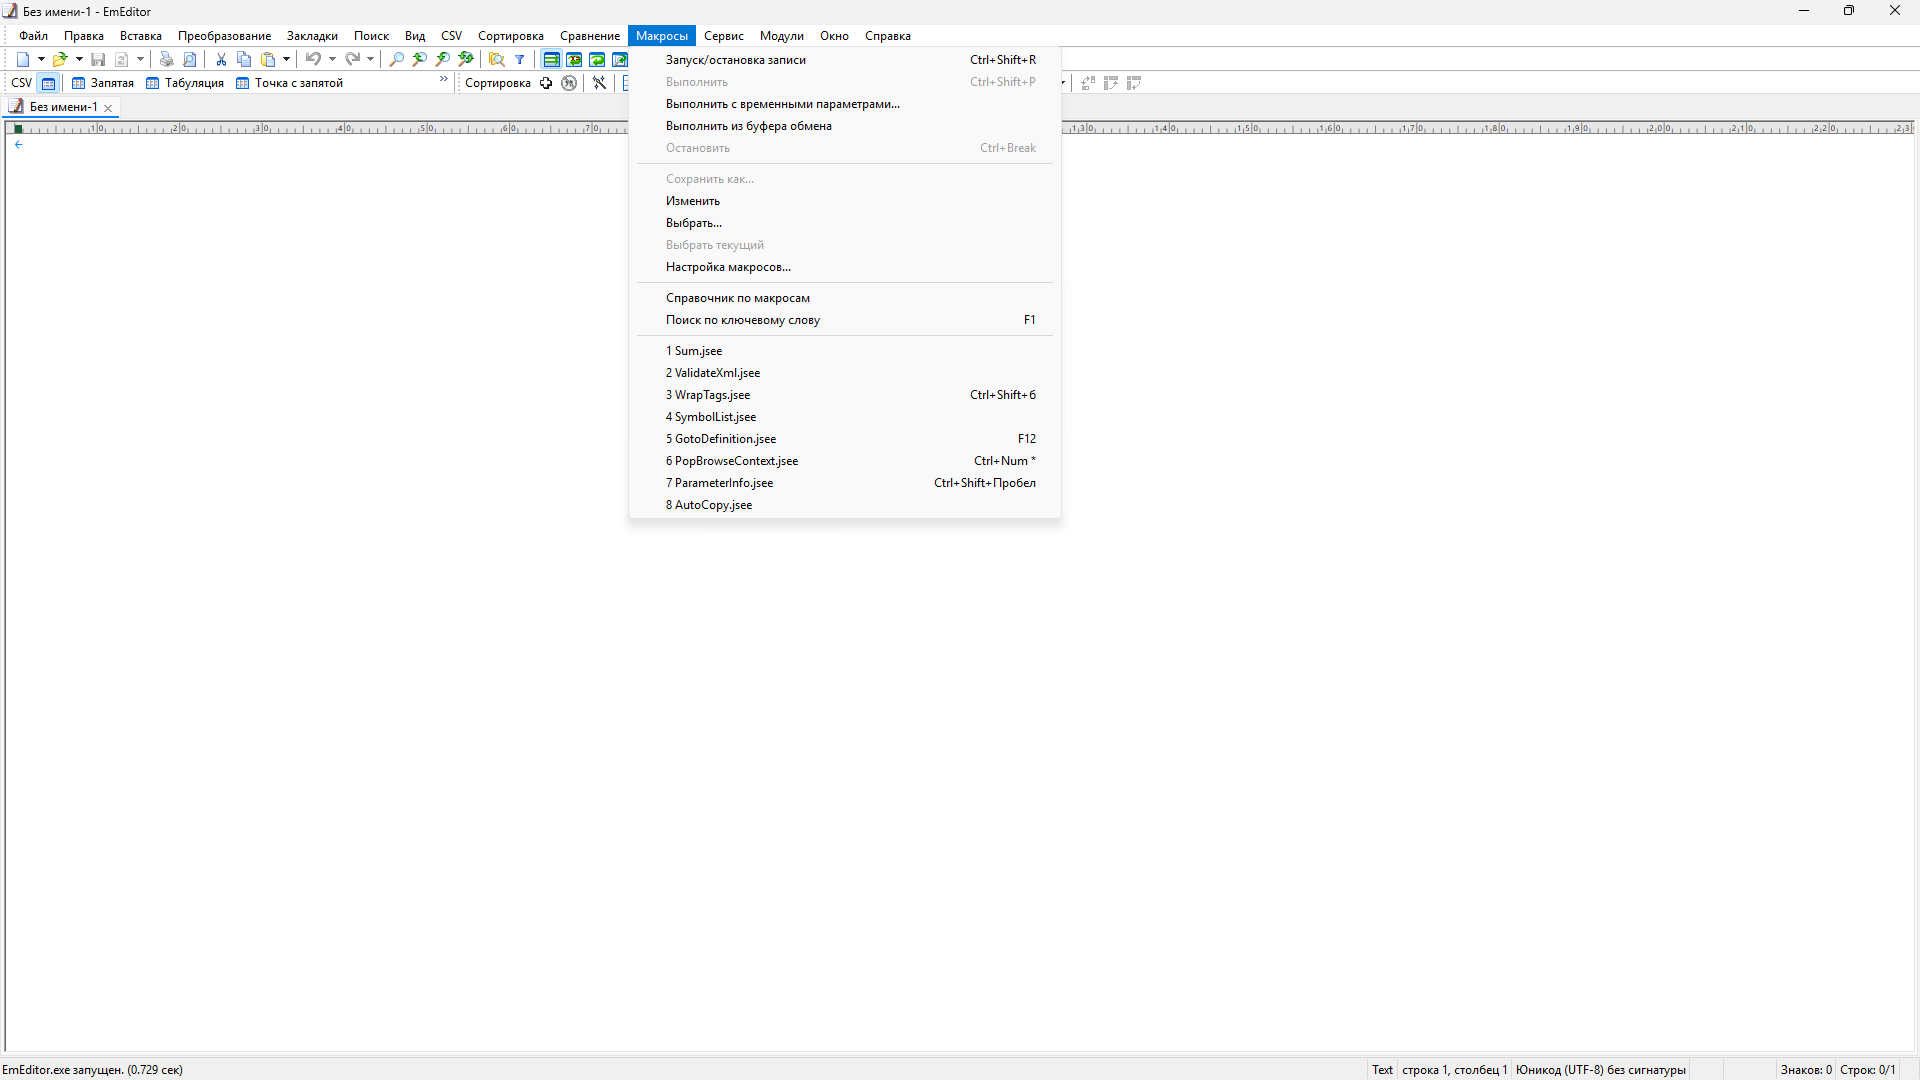Click the Юникод (UTF-8) encoding in status bar
Screen dimensions: 1920x1080
tap(1601, 1070)
